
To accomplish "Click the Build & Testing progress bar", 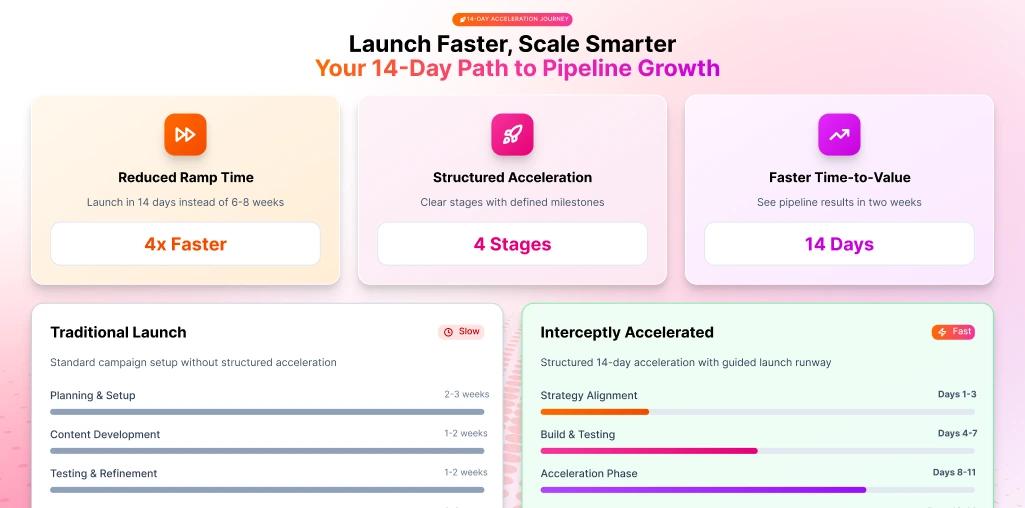I will click(x=757, y=451).
